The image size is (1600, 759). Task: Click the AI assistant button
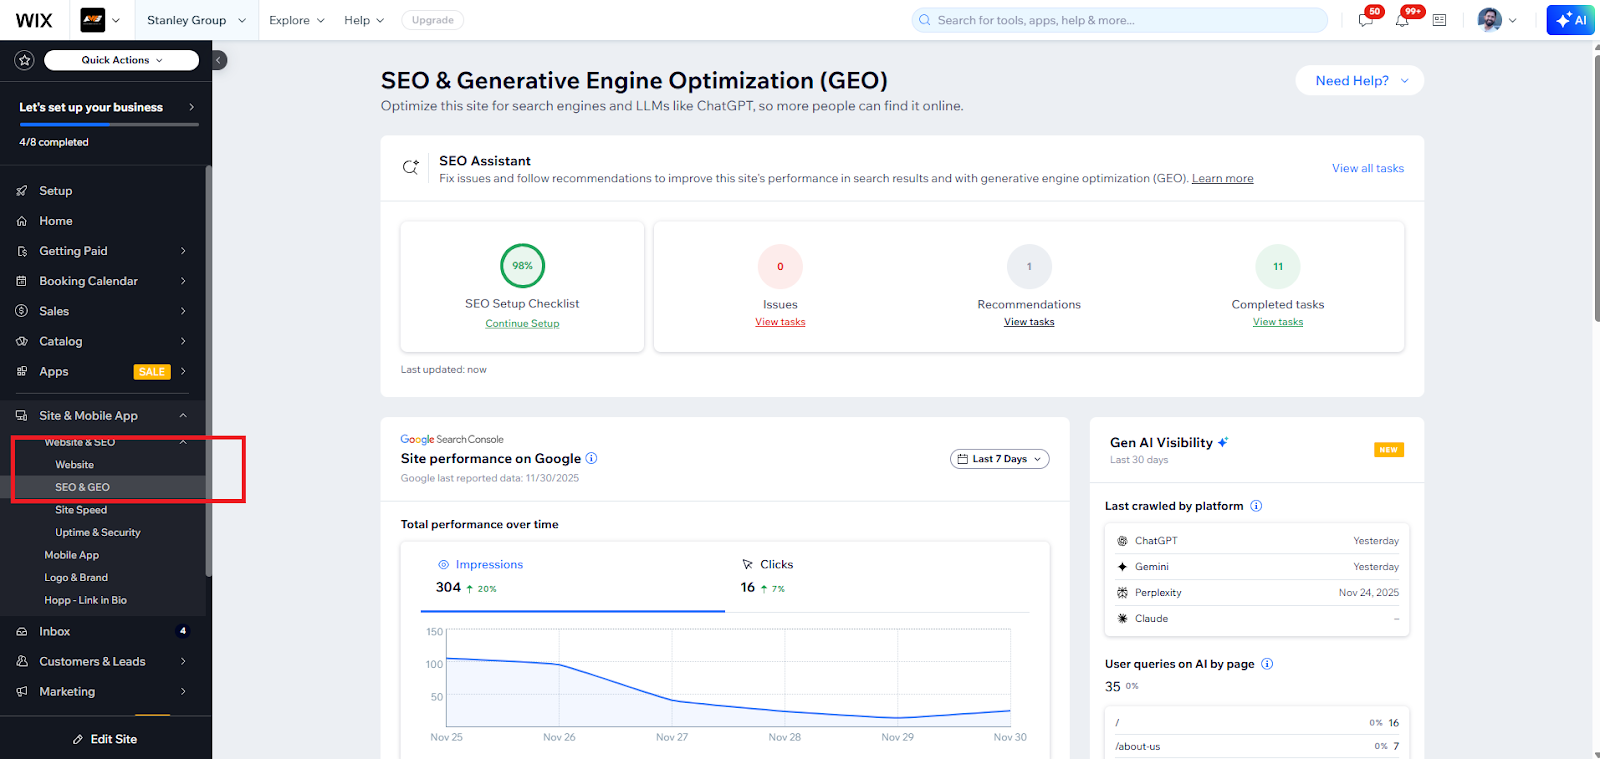click(x=1570, y=20)
